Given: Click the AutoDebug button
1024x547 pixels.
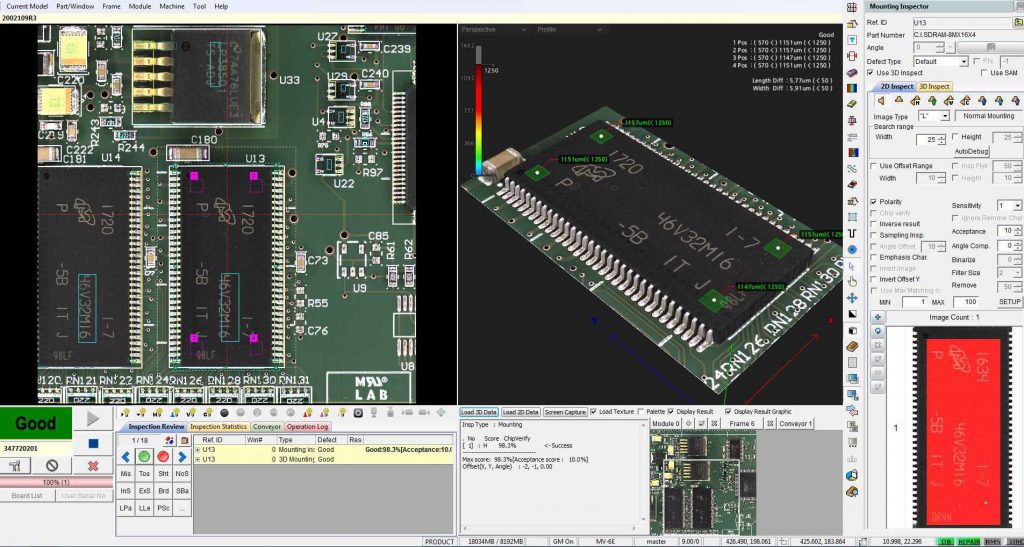Looking at the screenshot, I should (x=971, y=151).
